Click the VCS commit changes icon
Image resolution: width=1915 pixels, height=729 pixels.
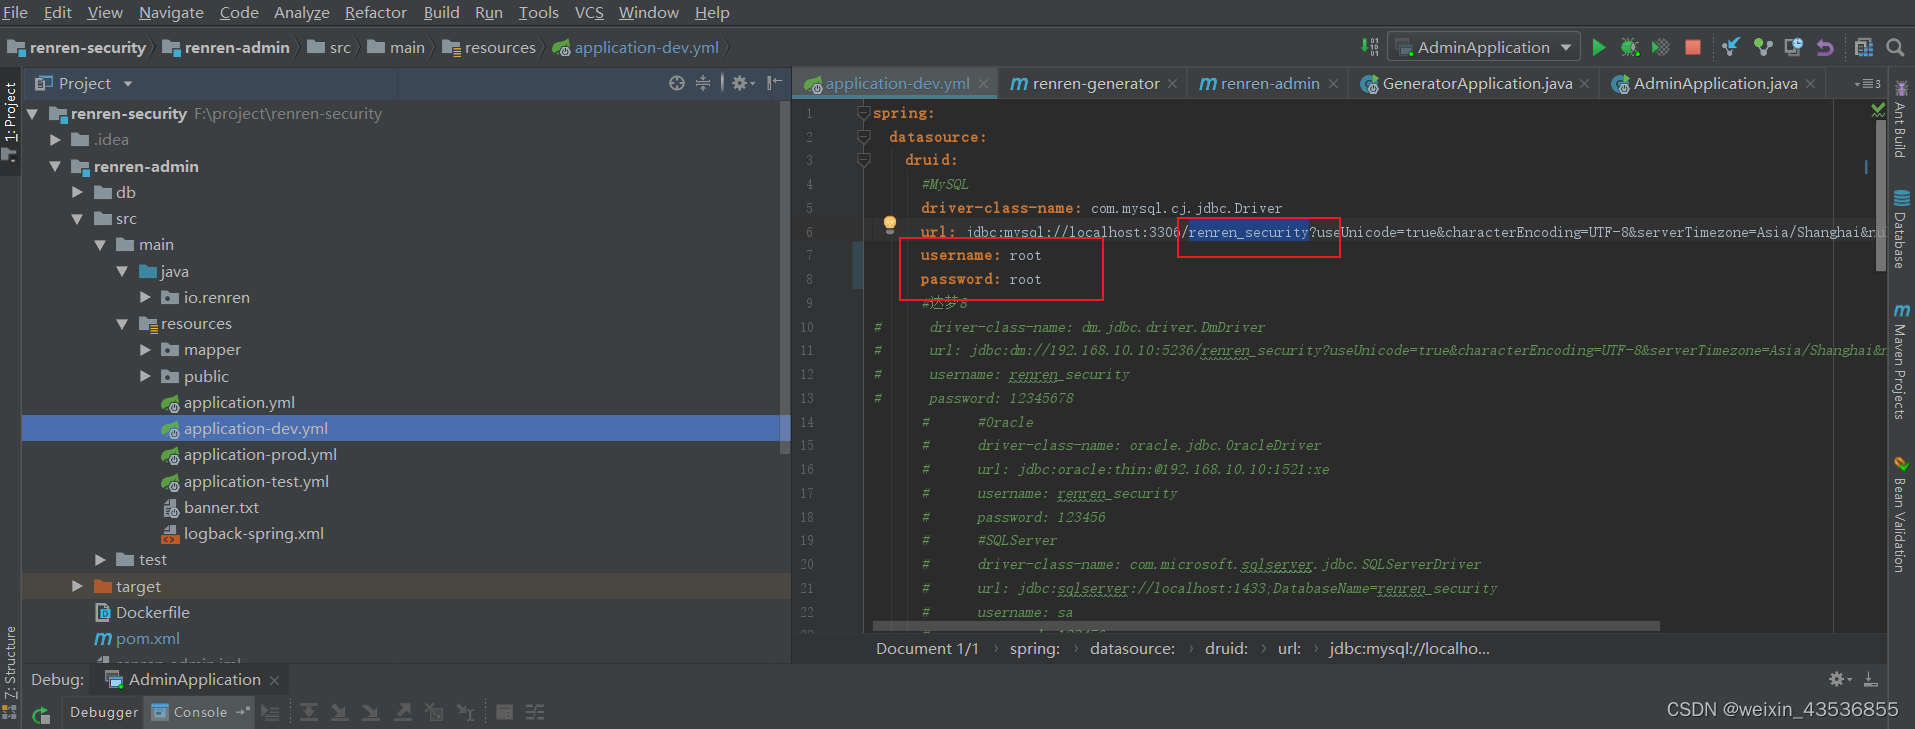(1763, 47)
